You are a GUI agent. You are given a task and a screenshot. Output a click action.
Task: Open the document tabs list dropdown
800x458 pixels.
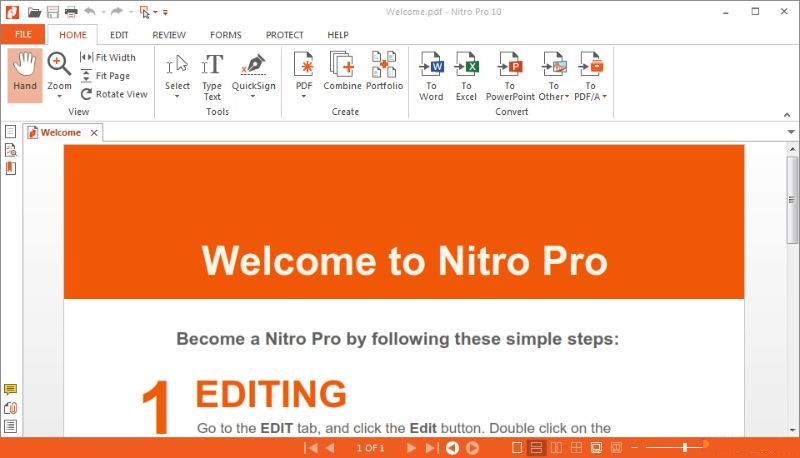point(791,132)
